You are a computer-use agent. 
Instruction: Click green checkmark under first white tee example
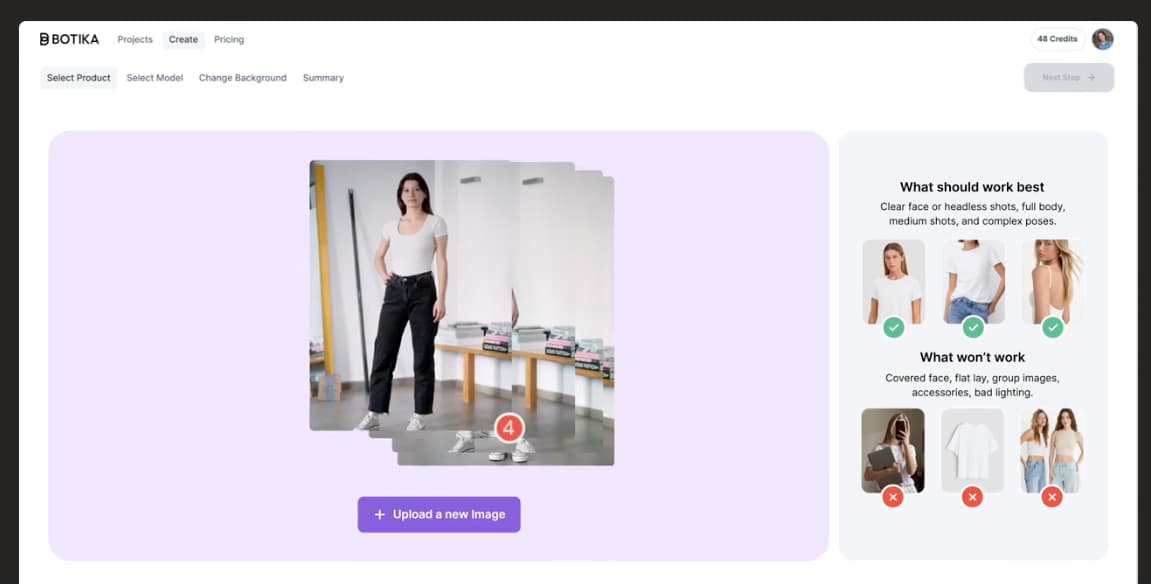pyautogui.click(x=893, y=327)
